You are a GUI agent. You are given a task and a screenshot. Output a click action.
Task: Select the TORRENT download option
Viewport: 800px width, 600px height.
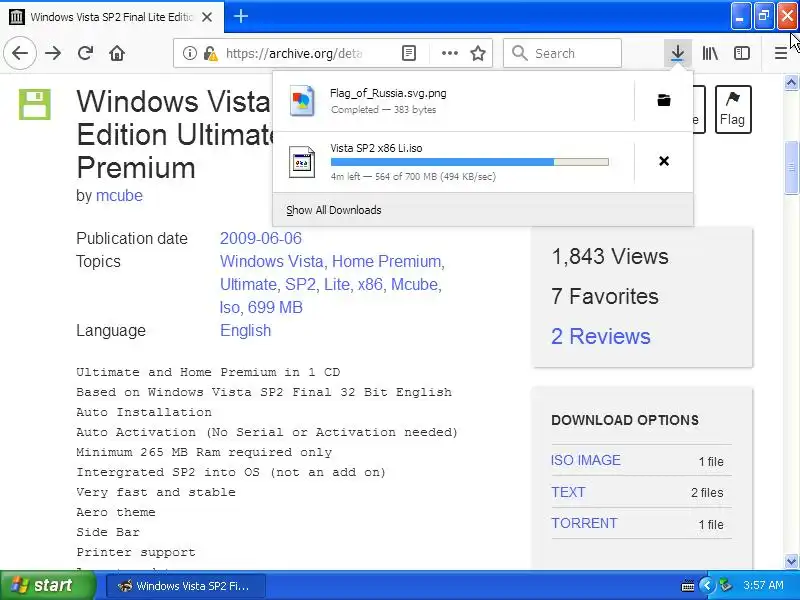coord(584,523)
